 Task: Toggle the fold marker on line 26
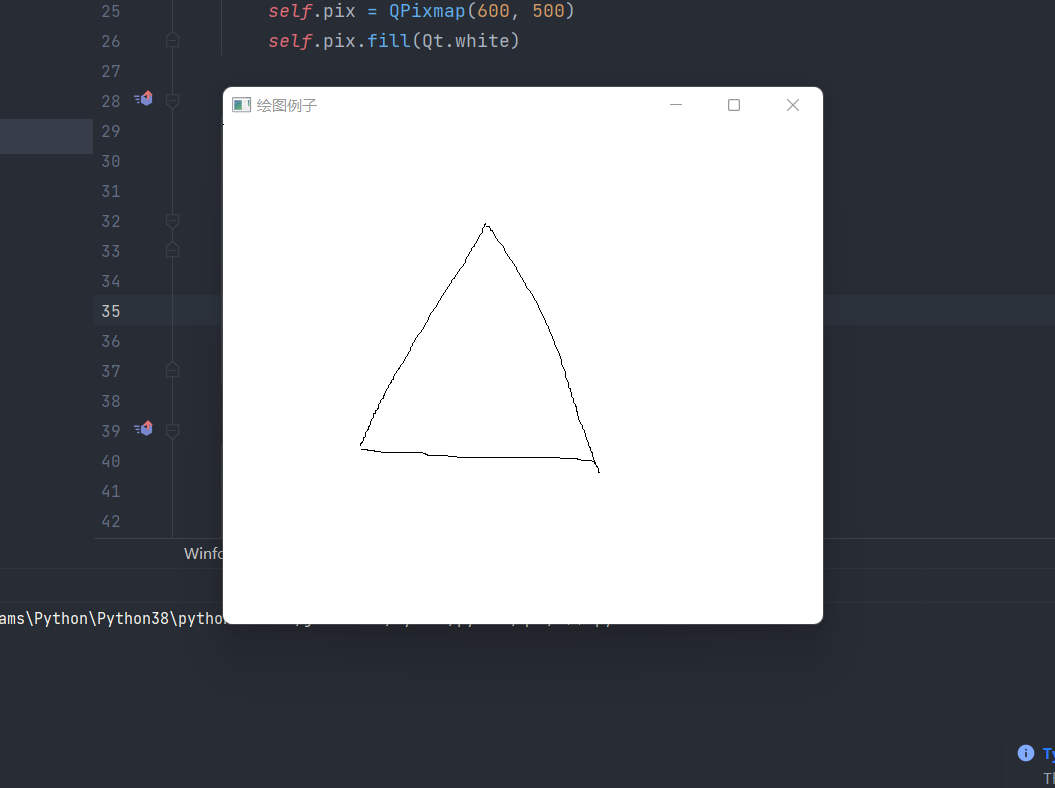[172, 41]
